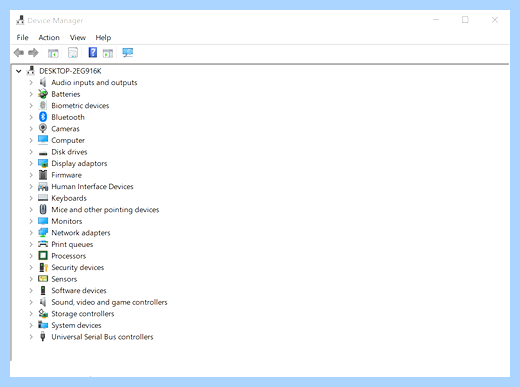The image size is (520, 387).
Task: Click the Universal Serial Bus controllers plug icon
Action: 43,336
